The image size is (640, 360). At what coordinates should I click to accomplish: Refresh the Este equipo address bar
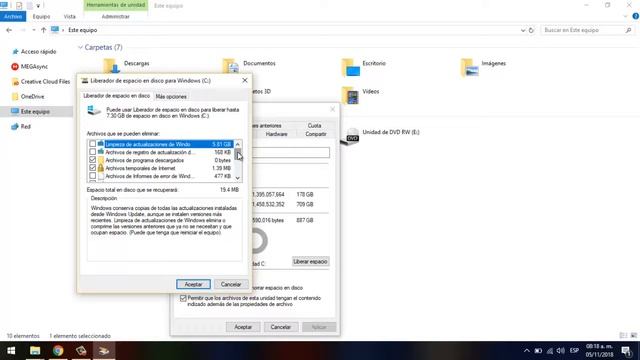coord(531,30)
